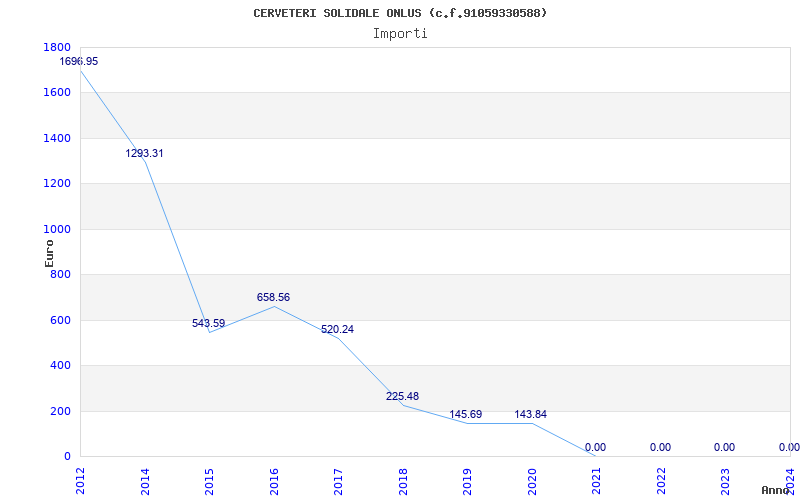Click y-axis tick 600
Screen dimensions: 800x500
(x=60, y=320)
